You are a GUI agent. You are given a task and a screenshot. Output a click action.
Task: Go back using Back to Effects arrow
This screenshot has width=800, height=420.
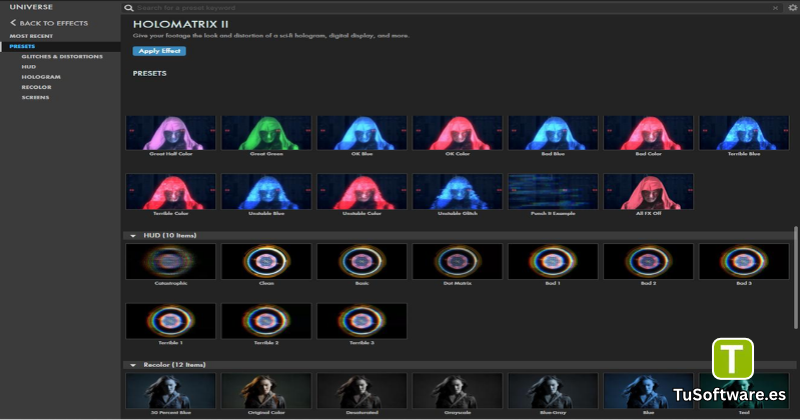[x=49, y=23]
